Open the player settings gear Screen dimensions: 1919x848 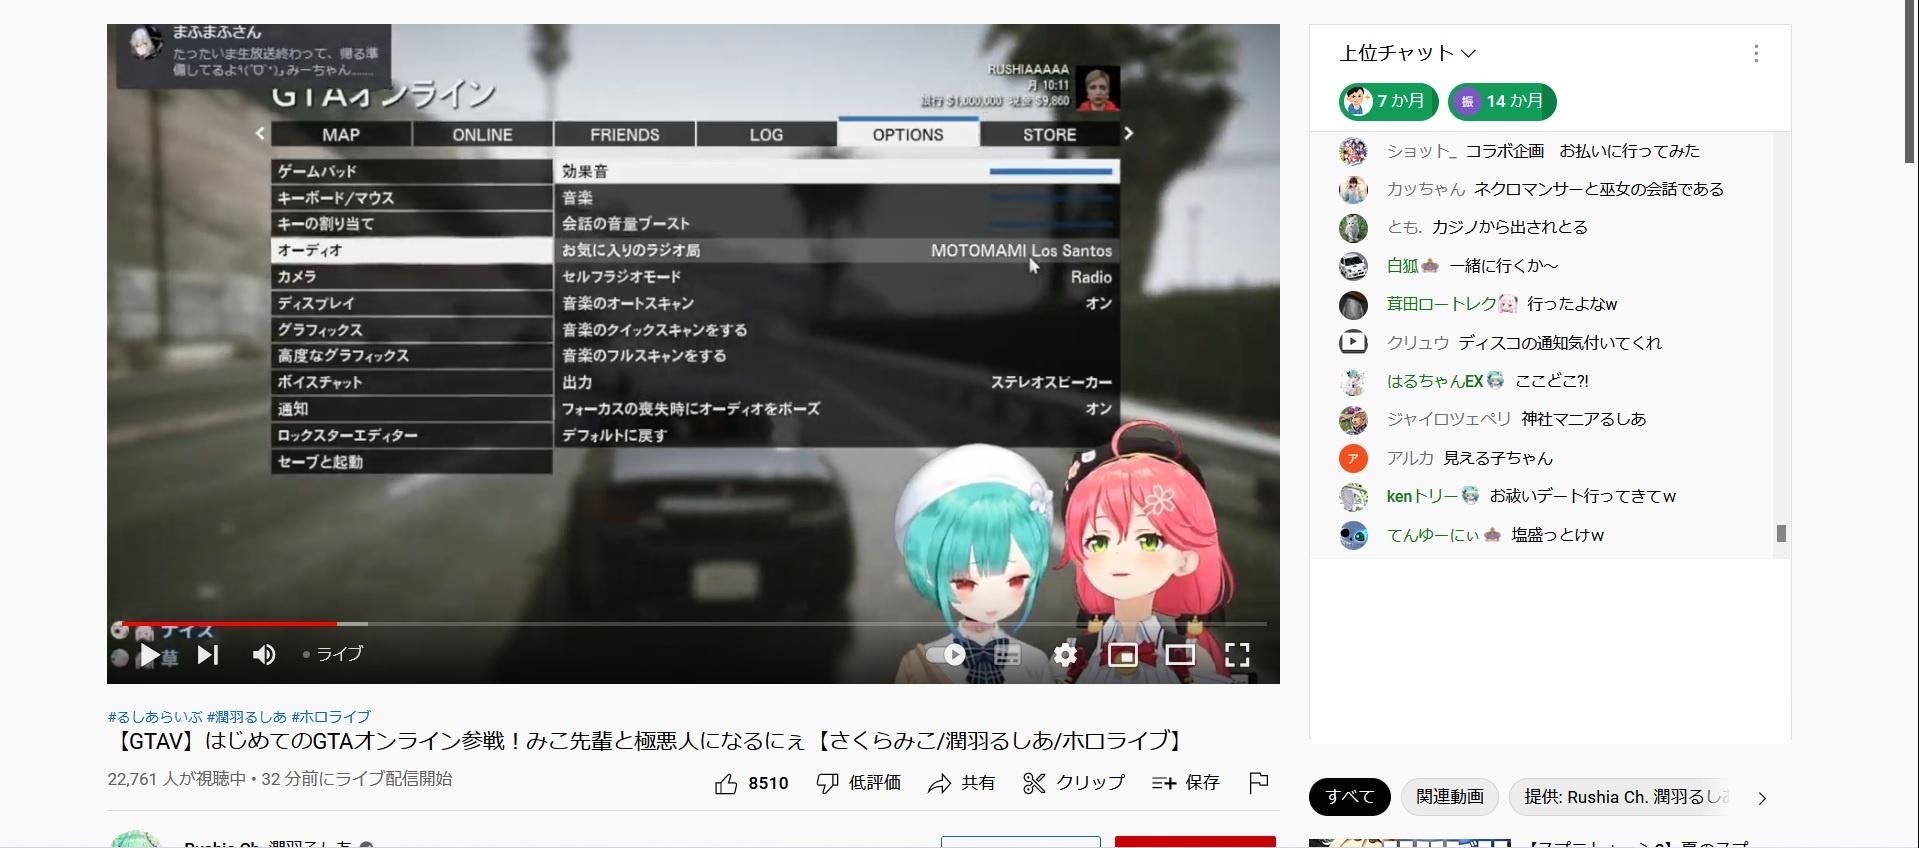1065,655
